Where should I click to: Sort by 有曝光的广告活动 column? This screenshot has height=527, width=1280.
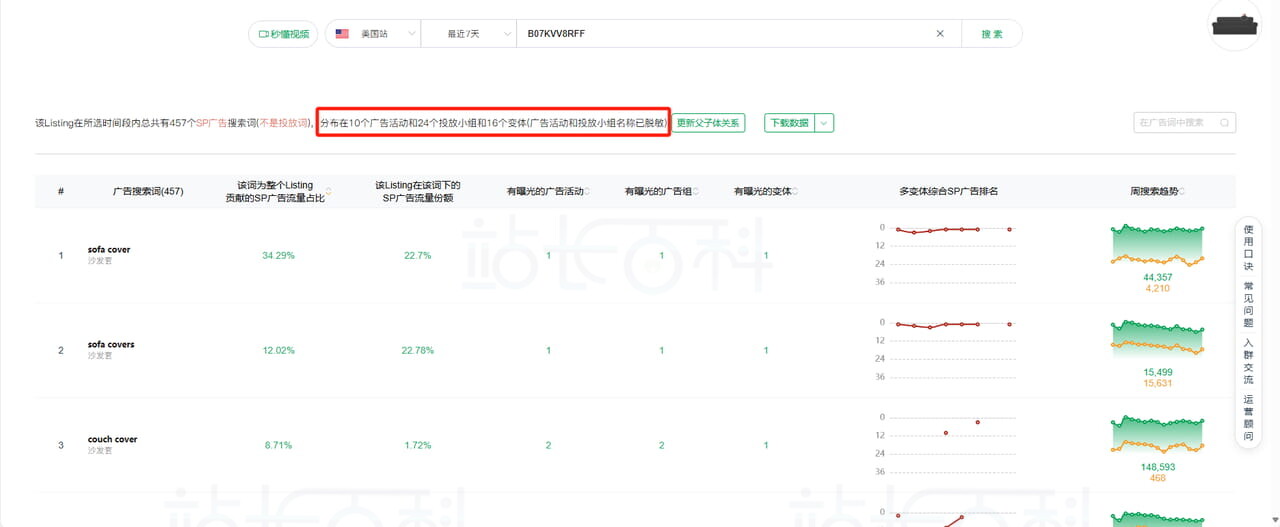click(x=587, y=191)
